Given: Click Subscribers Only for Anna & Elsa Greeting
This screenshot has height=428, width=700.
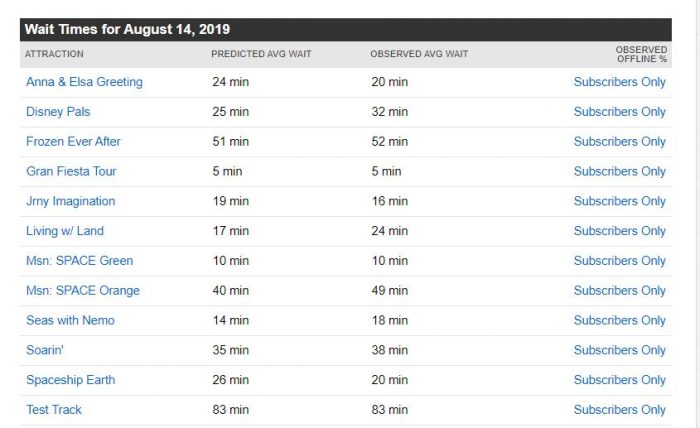Looking at the screenshot, I should click(x=620, y=82).
